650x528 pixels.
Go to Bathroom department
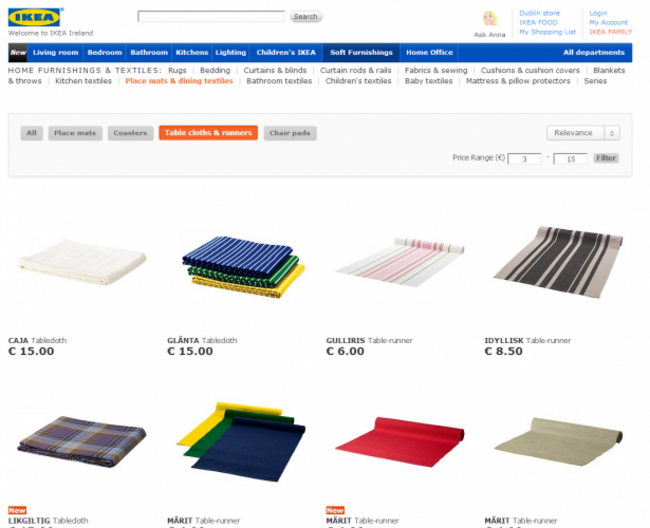tap(149, 53)
